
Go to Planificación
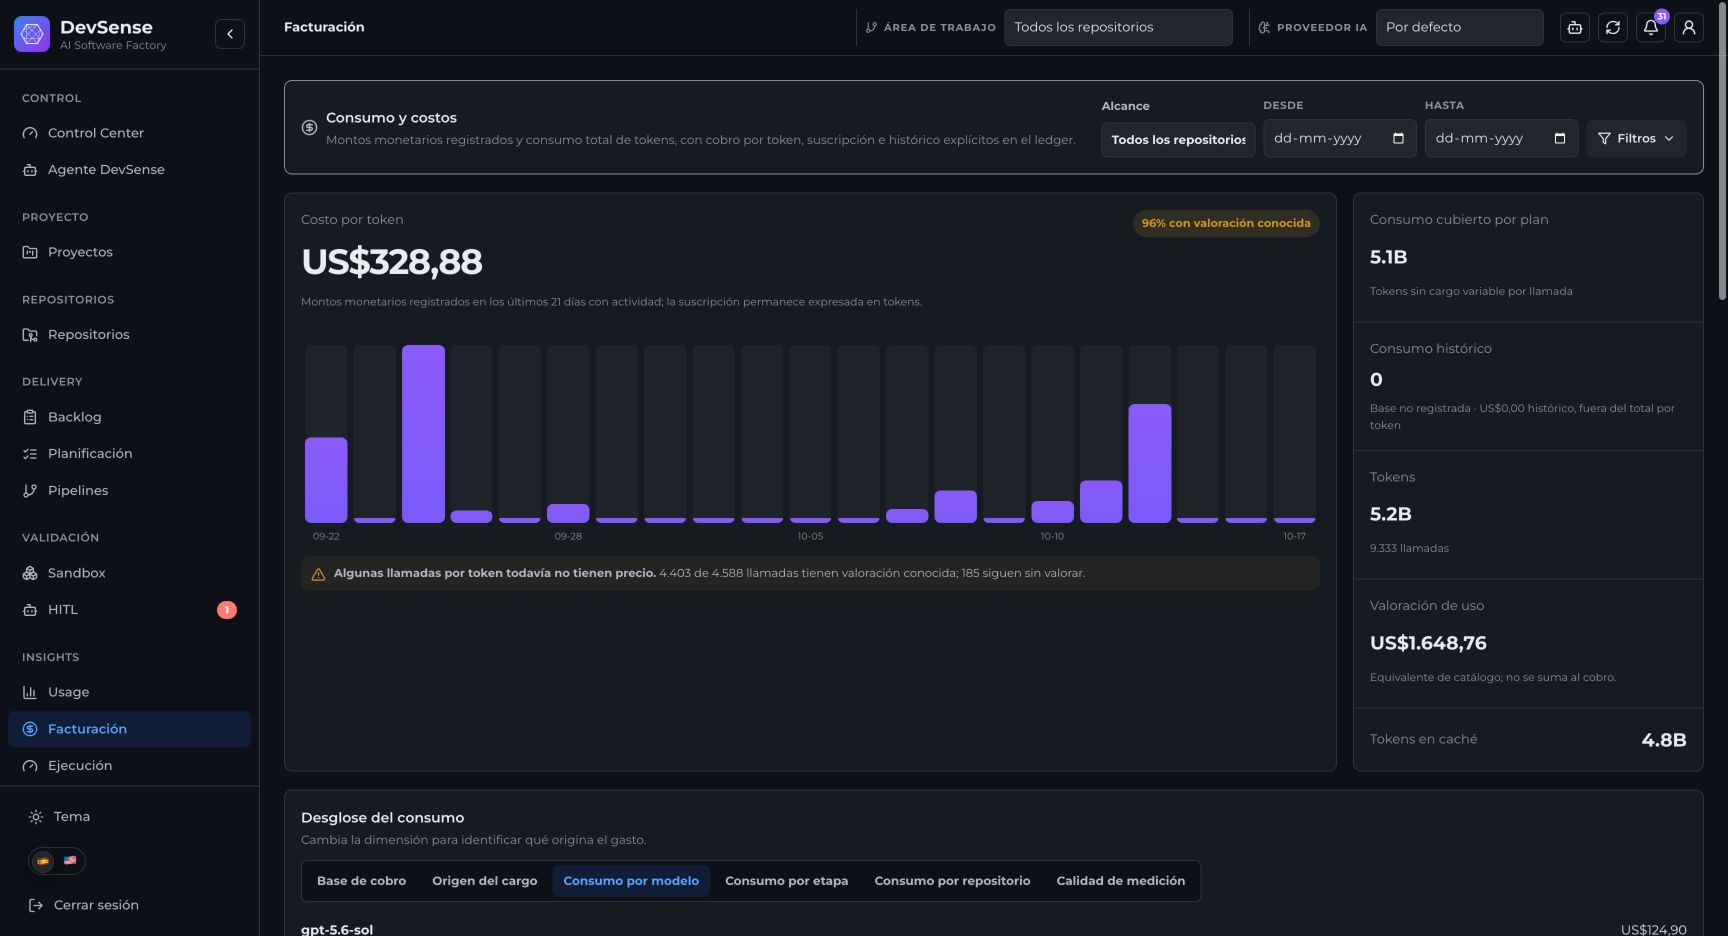(x=129, y=454)
